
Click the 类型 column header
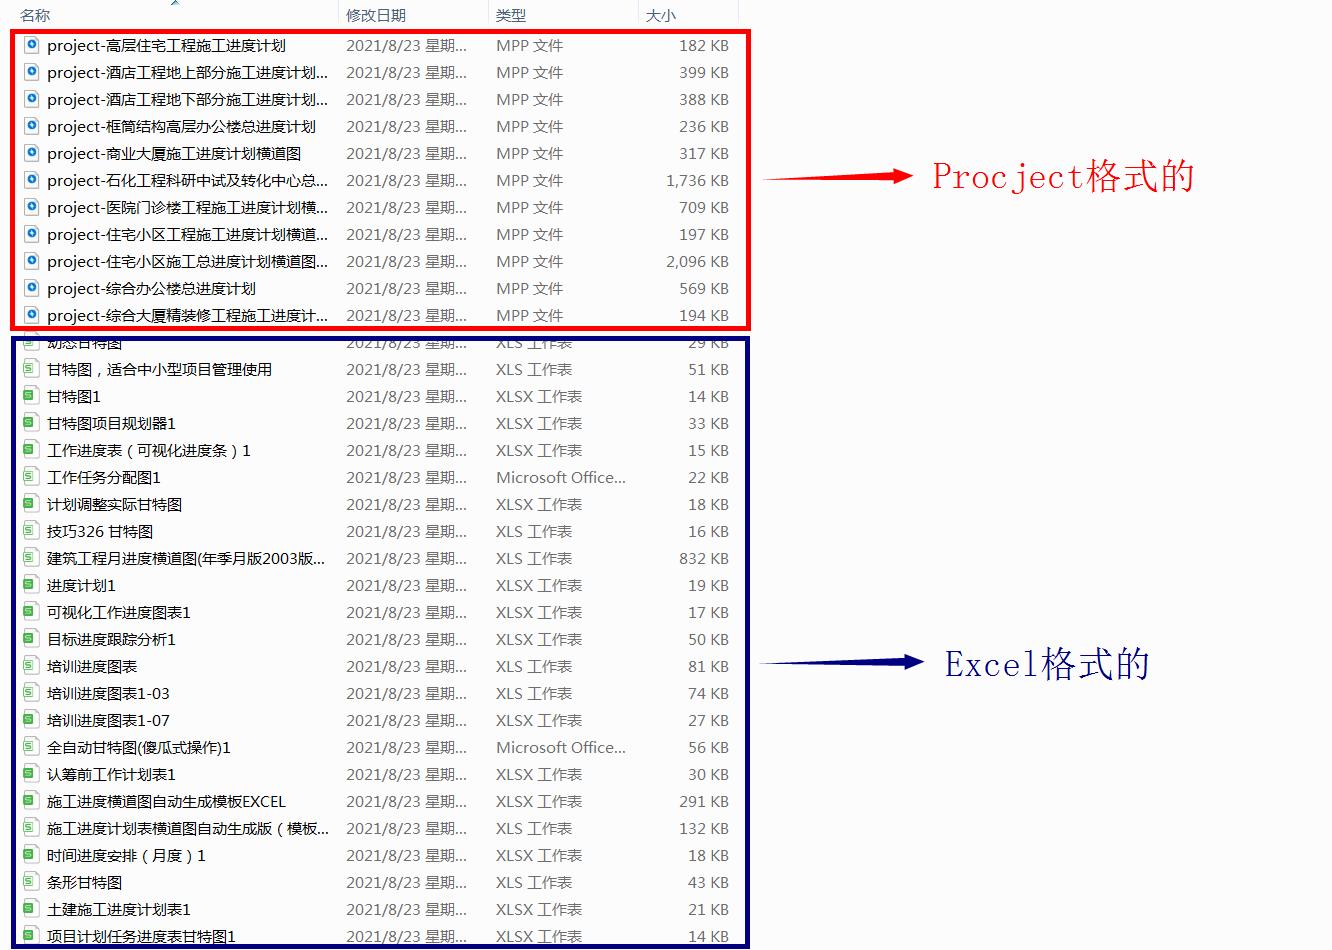pos(510,15)
